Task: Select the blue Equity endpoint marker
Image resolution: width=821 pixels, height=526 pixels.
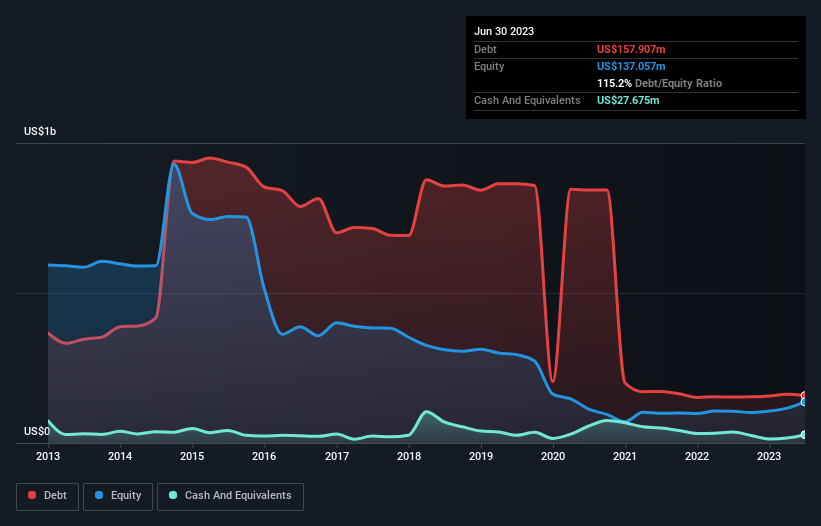Action: click(x=805, y=402)
